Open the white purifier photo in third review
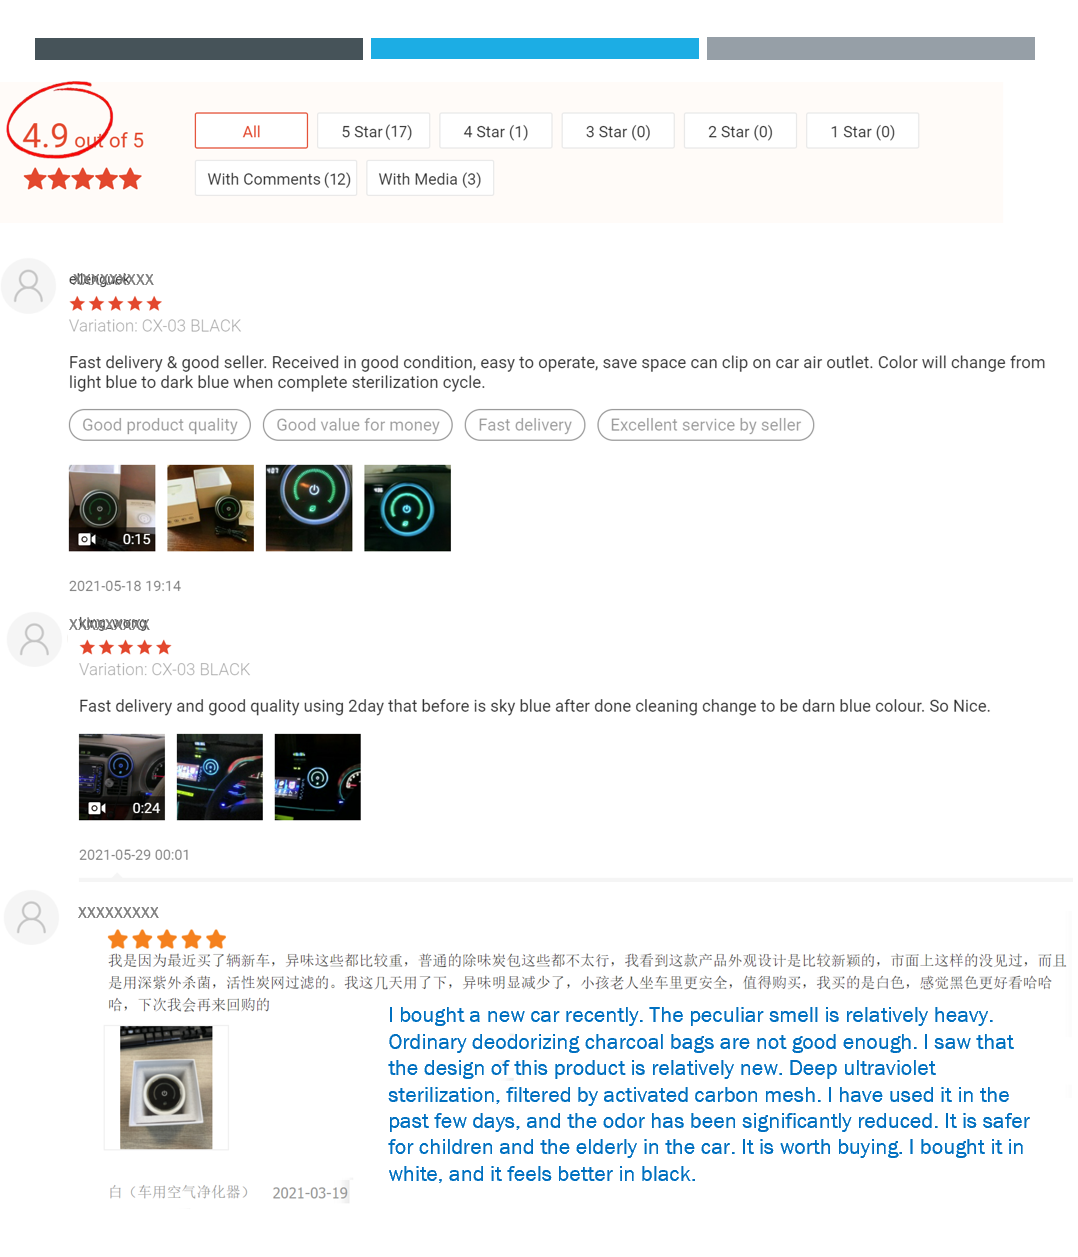This screenshot has height=1257, width=1078. click(166, 1088)
